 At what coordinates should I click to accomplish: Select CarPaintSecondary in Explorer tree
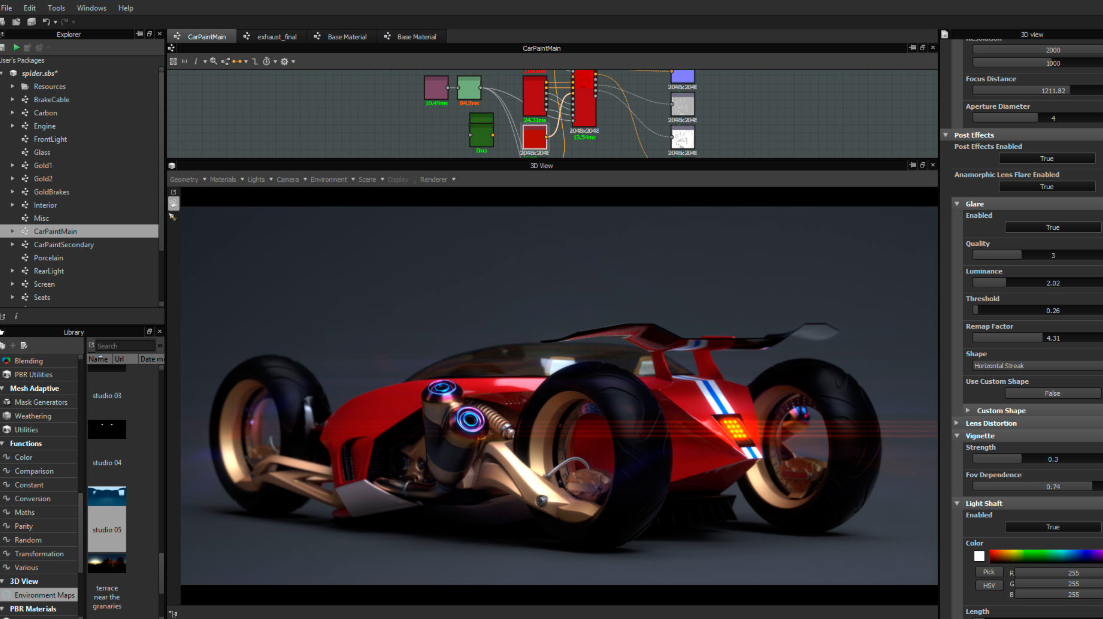[x=63, y=245]
